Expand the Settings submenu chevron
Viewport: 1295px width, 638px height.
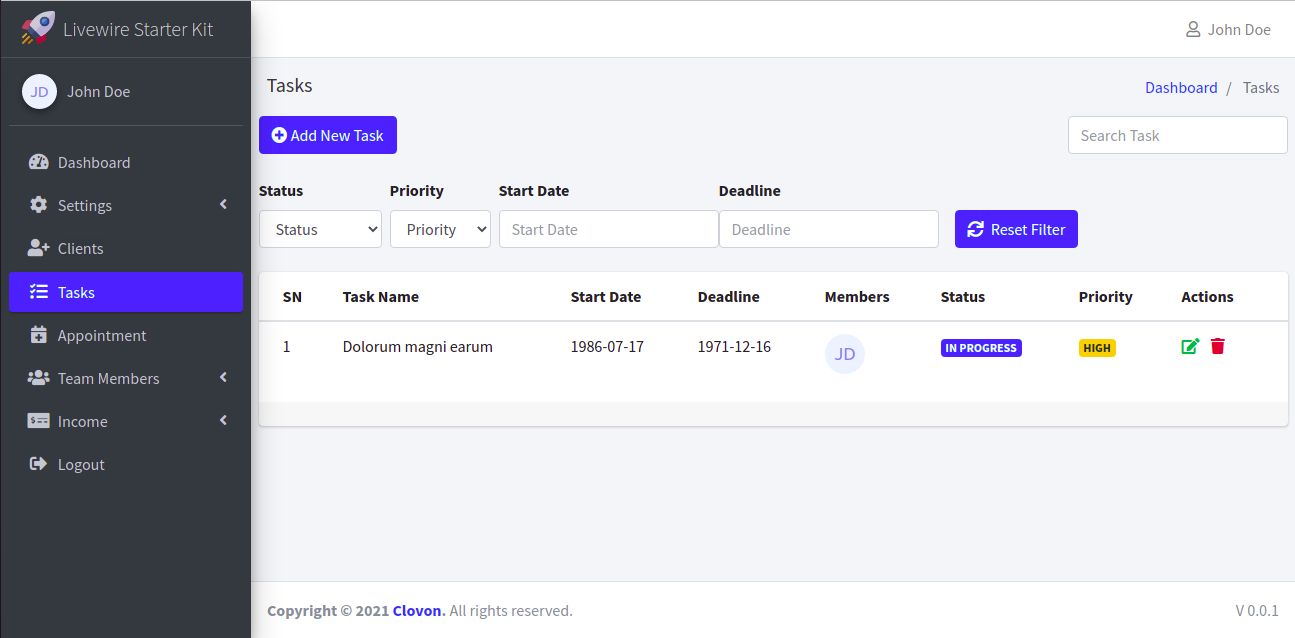223,205
